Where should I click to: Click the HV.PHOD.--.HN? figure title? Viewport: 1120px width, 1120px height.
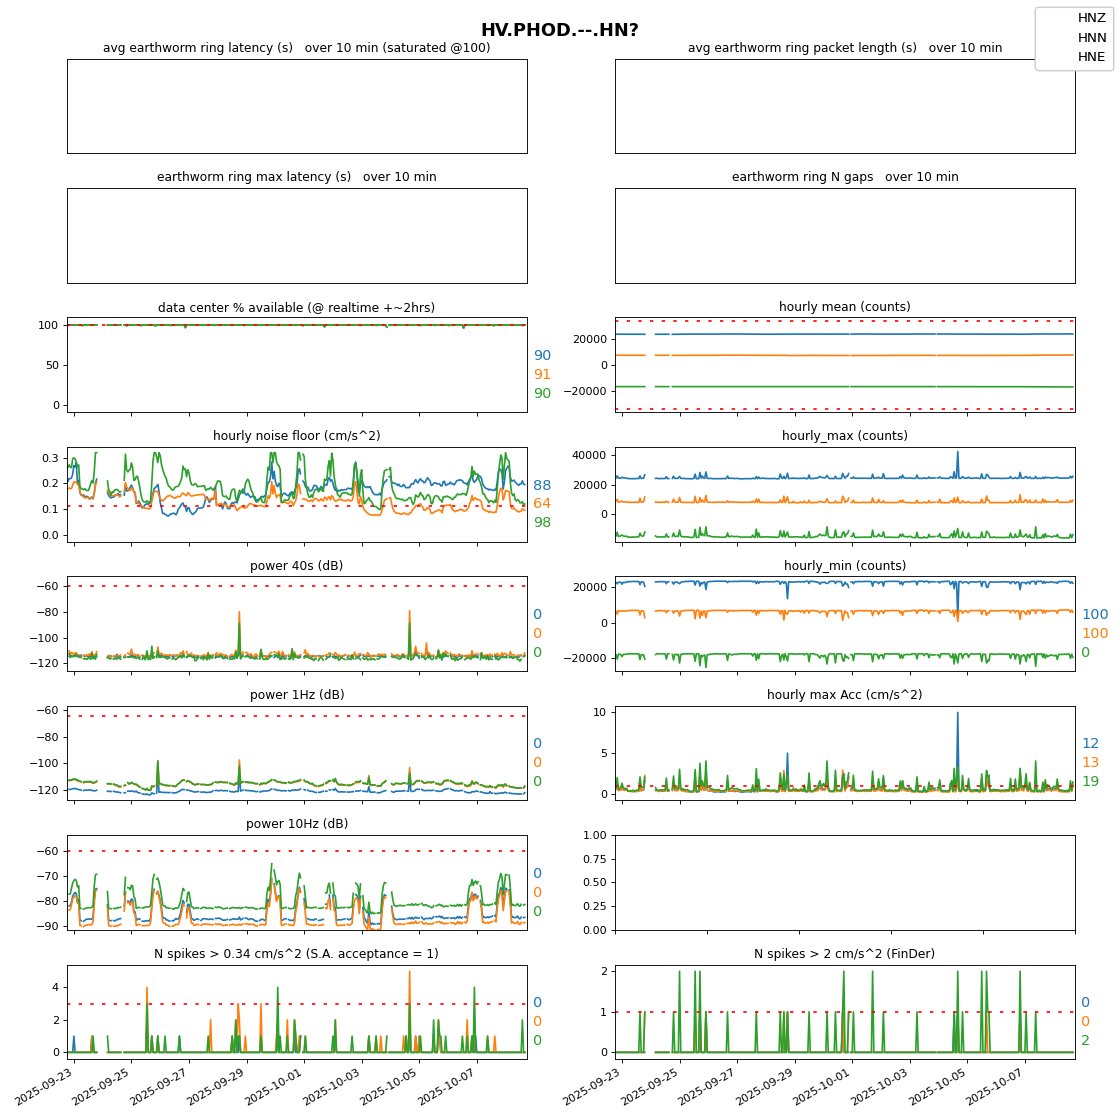coord(559,30)
